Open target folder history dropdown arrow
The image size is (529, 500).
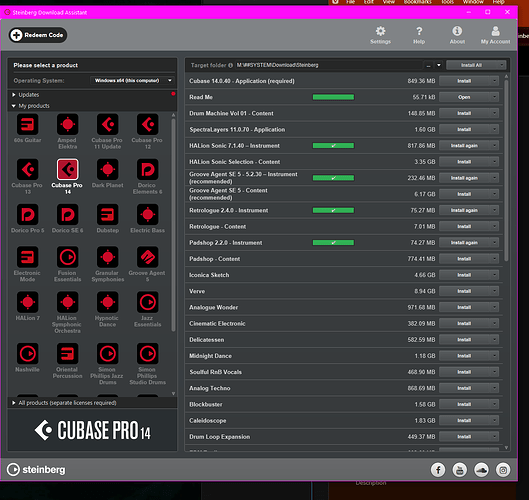(439, 65)
